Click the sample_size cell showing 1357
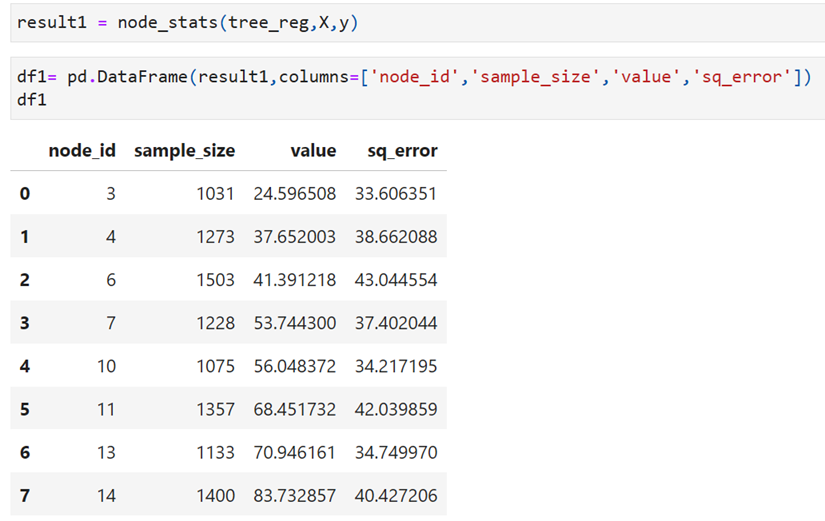The width and height of the screenshot is (825, 521). pyautogui.click(x=215, y=409)
